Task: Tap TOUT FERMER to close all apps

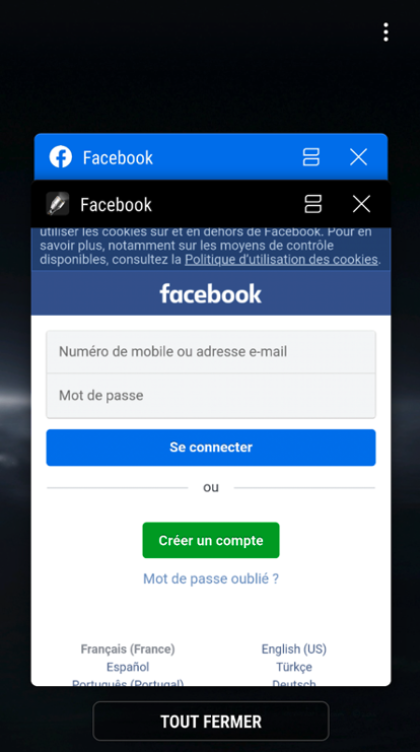Action: coord(211,721)
